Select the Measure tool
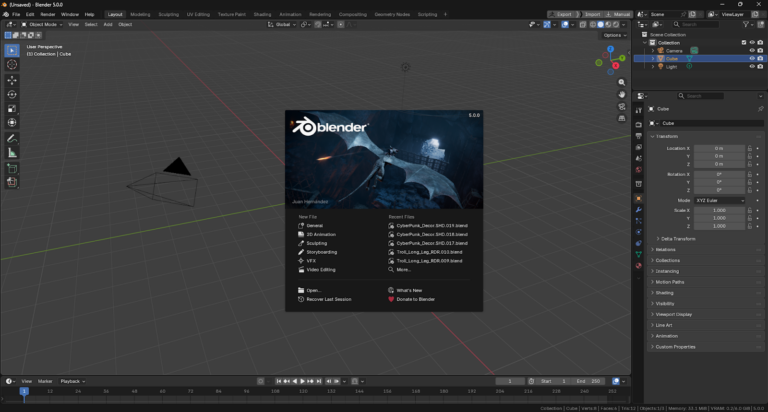The height and width of the screenshot is (412, 768). (x=12, y=153)
